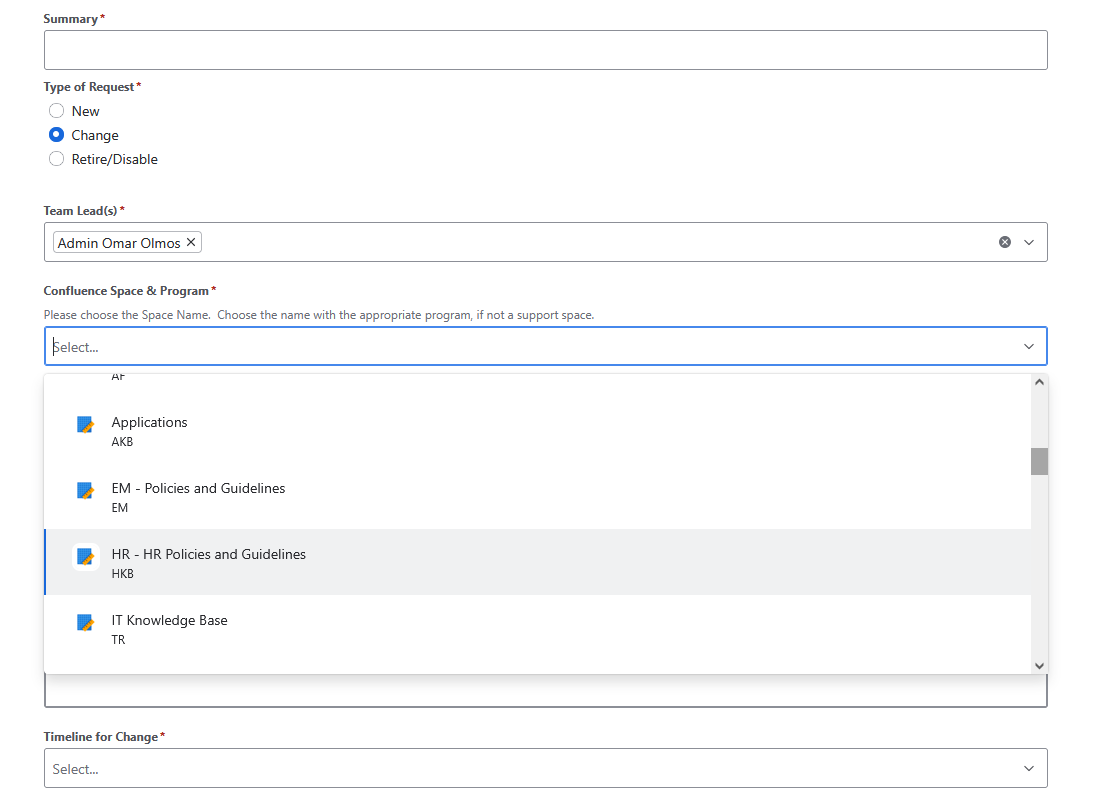Choose HR - HR Policies and Guidelines option
Screen dimensions: 1095x789
pos(537,562)
